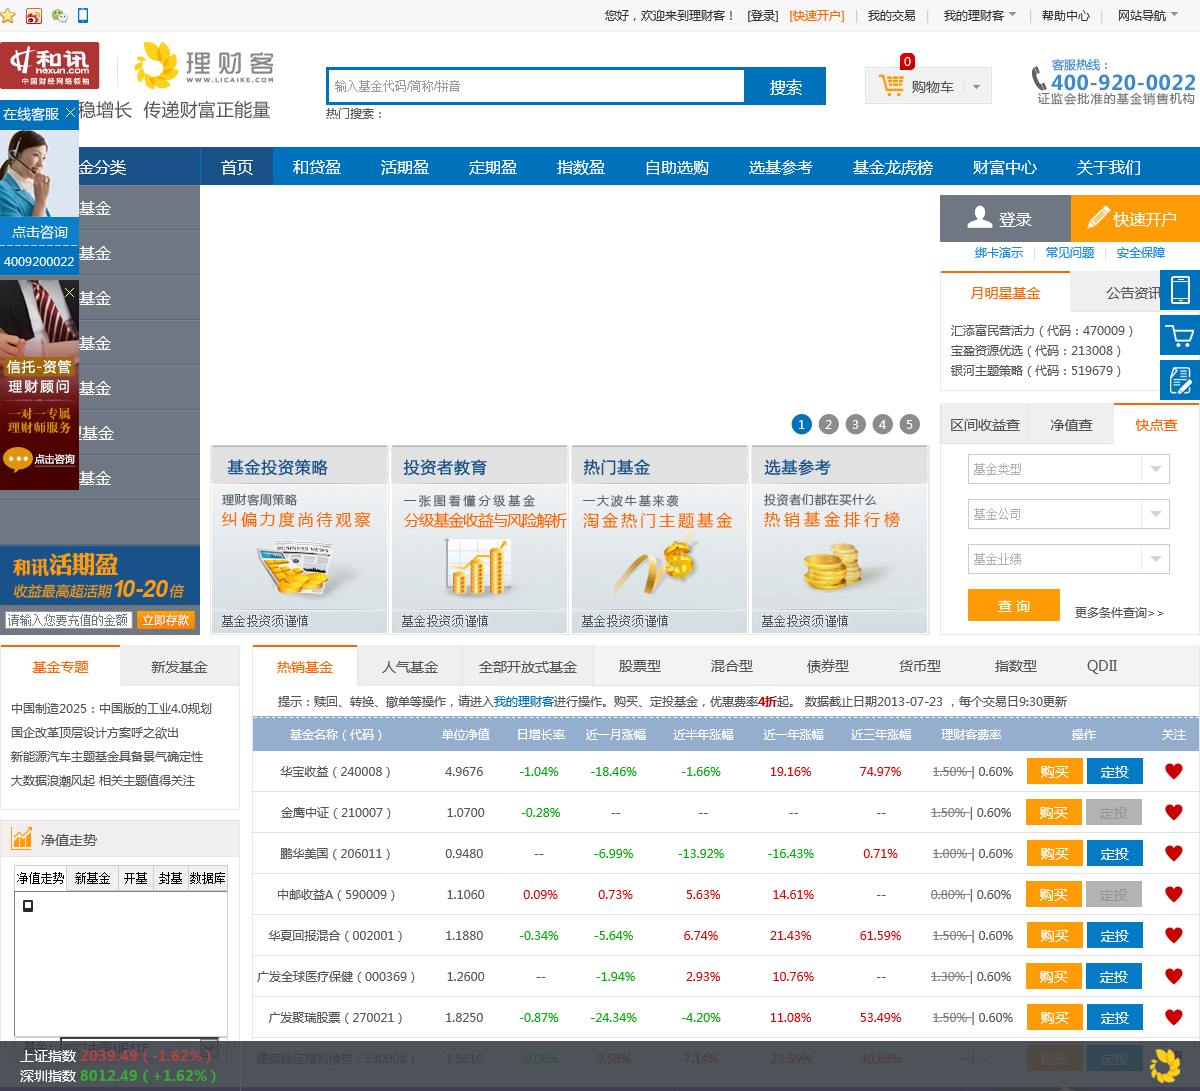Click the floating shopping cart sidebar icon
The height and width of the screenshot is (1091, 1200).
(x=1180, y=336)
